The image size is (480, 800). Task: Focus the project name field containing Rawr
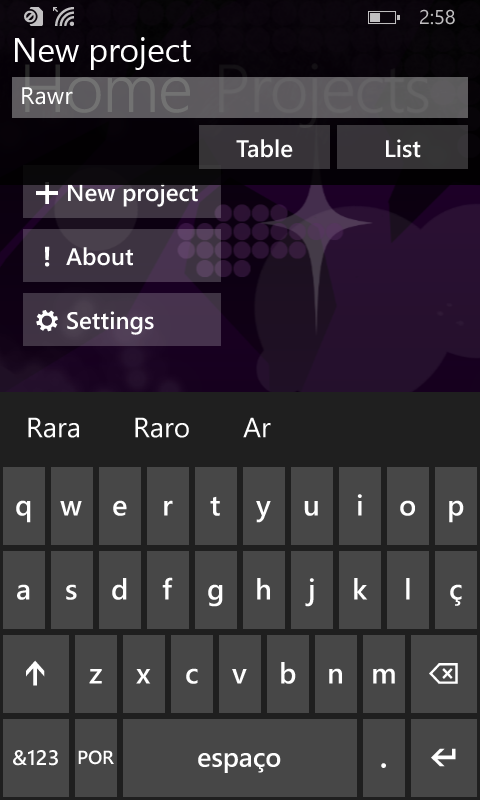tap(240, 97)
